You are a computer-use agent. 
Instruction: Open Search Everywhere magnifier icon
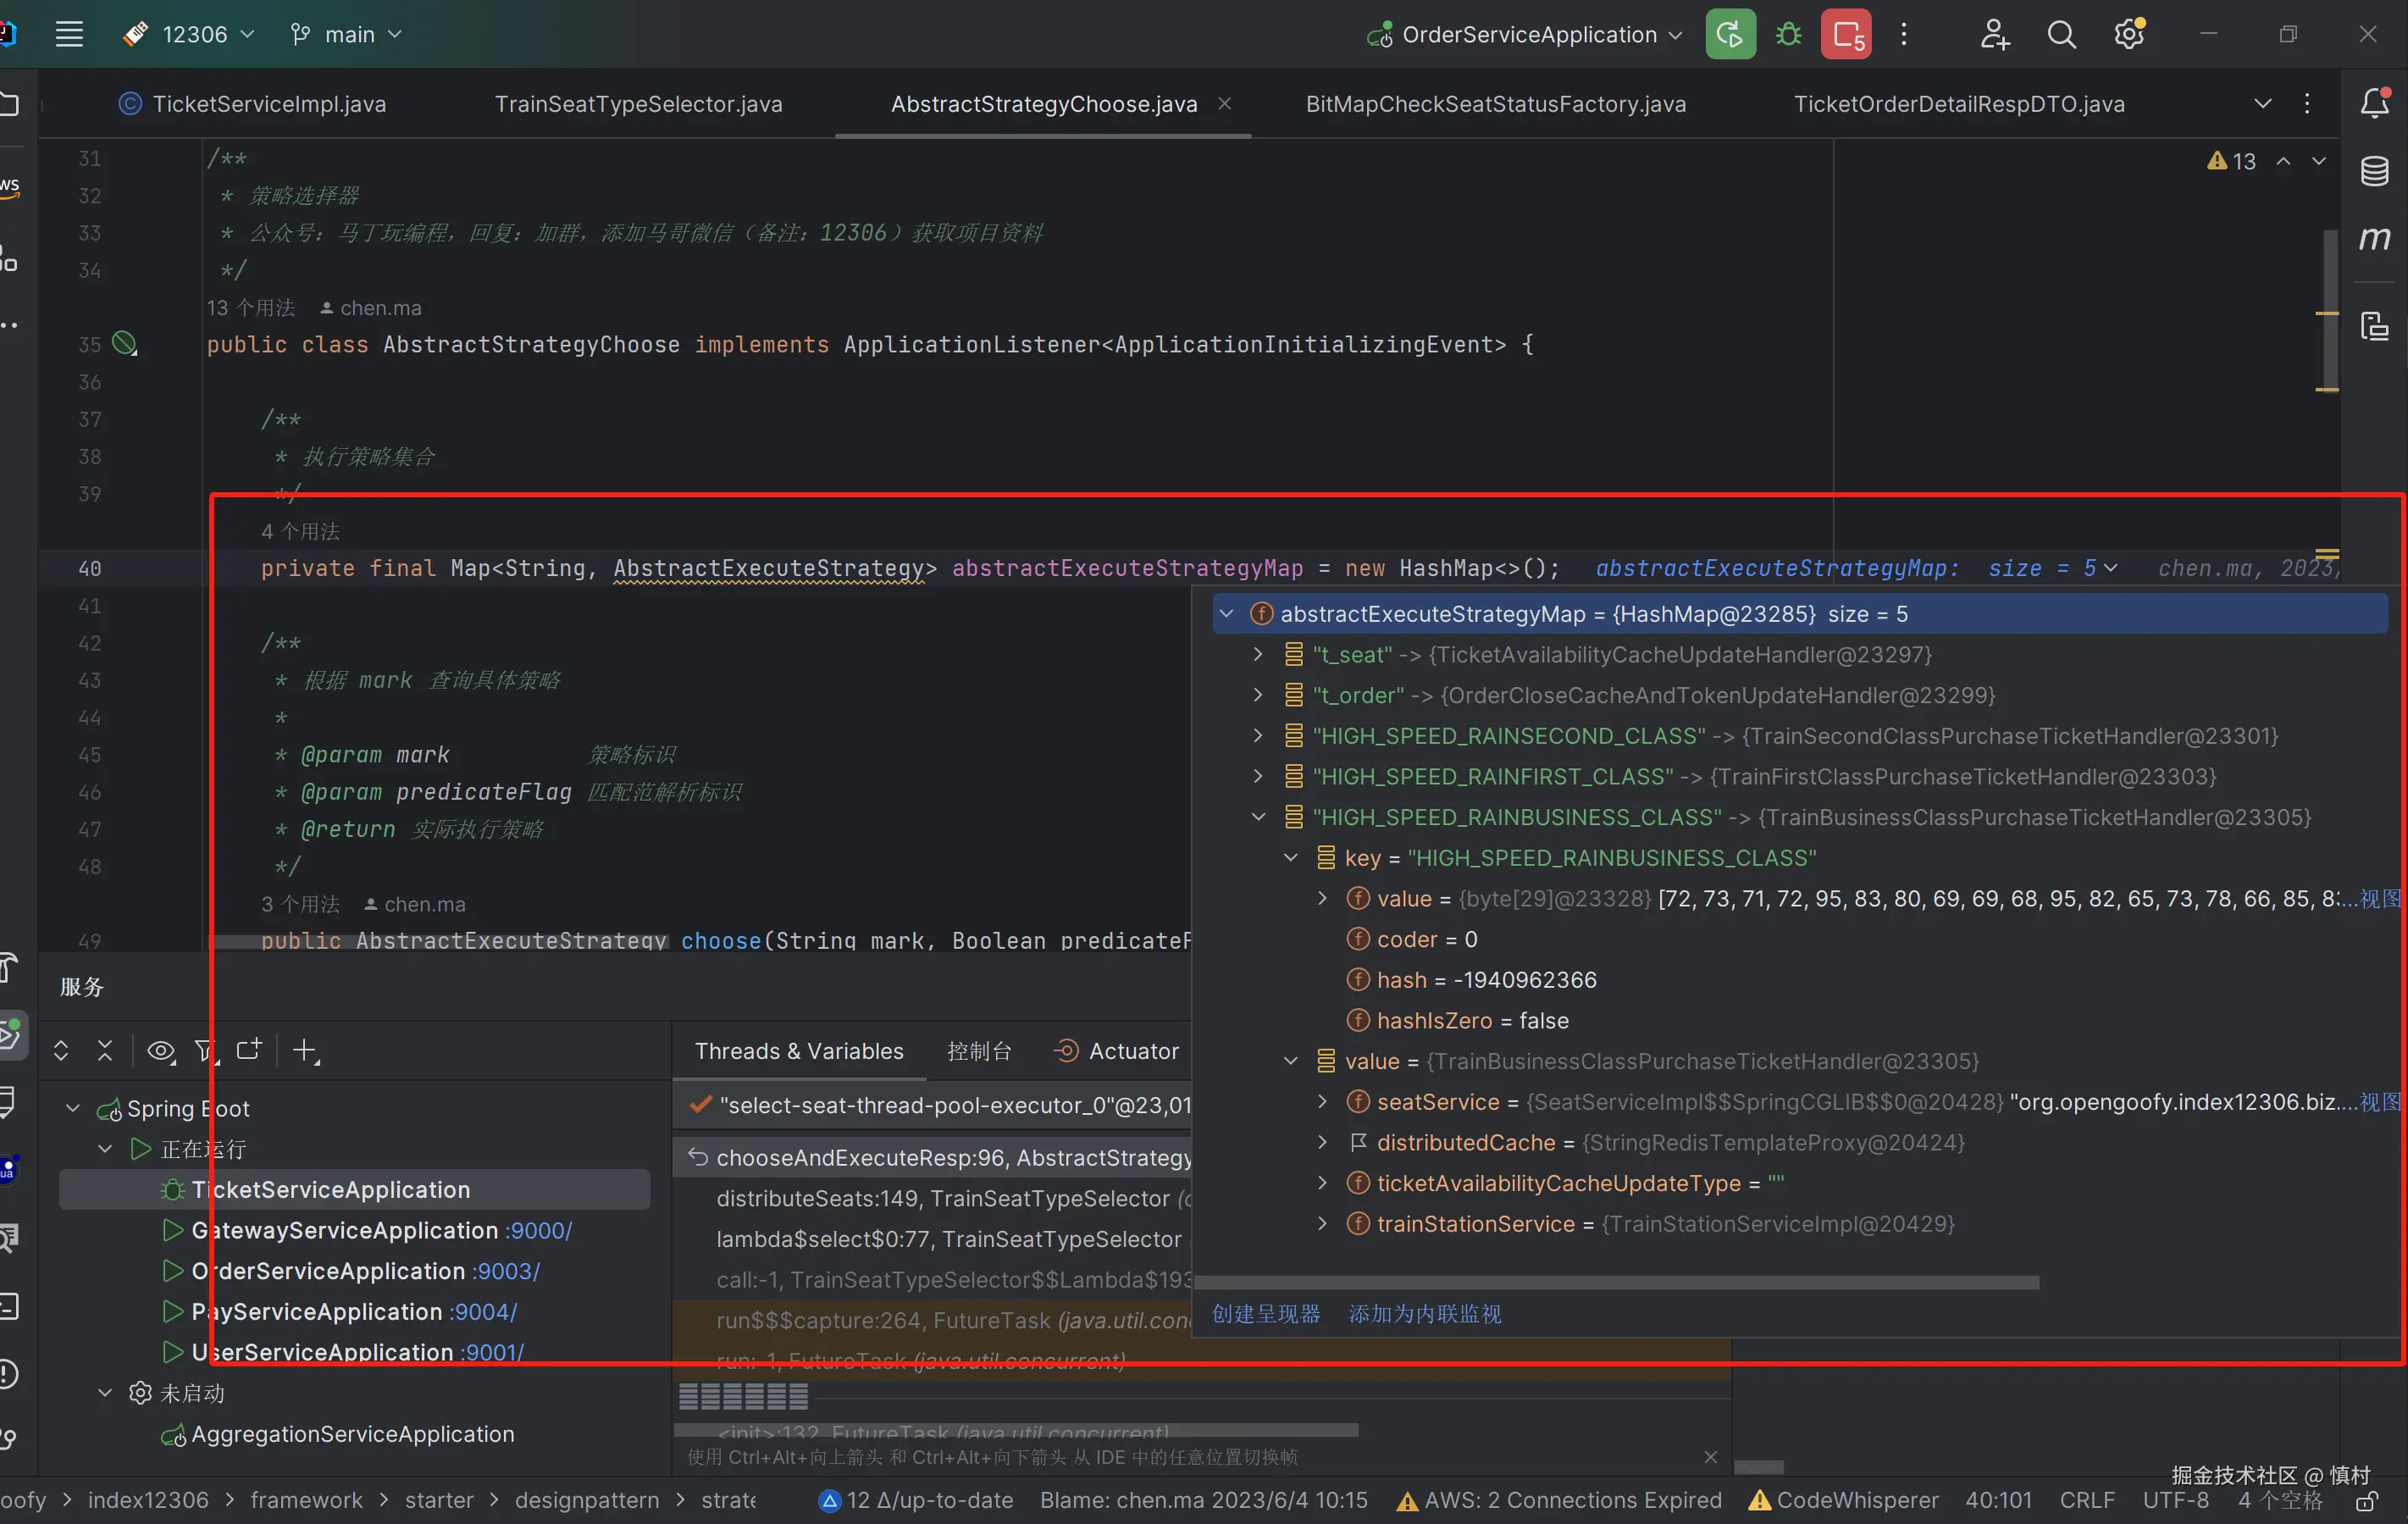[x=2061, y=35]
